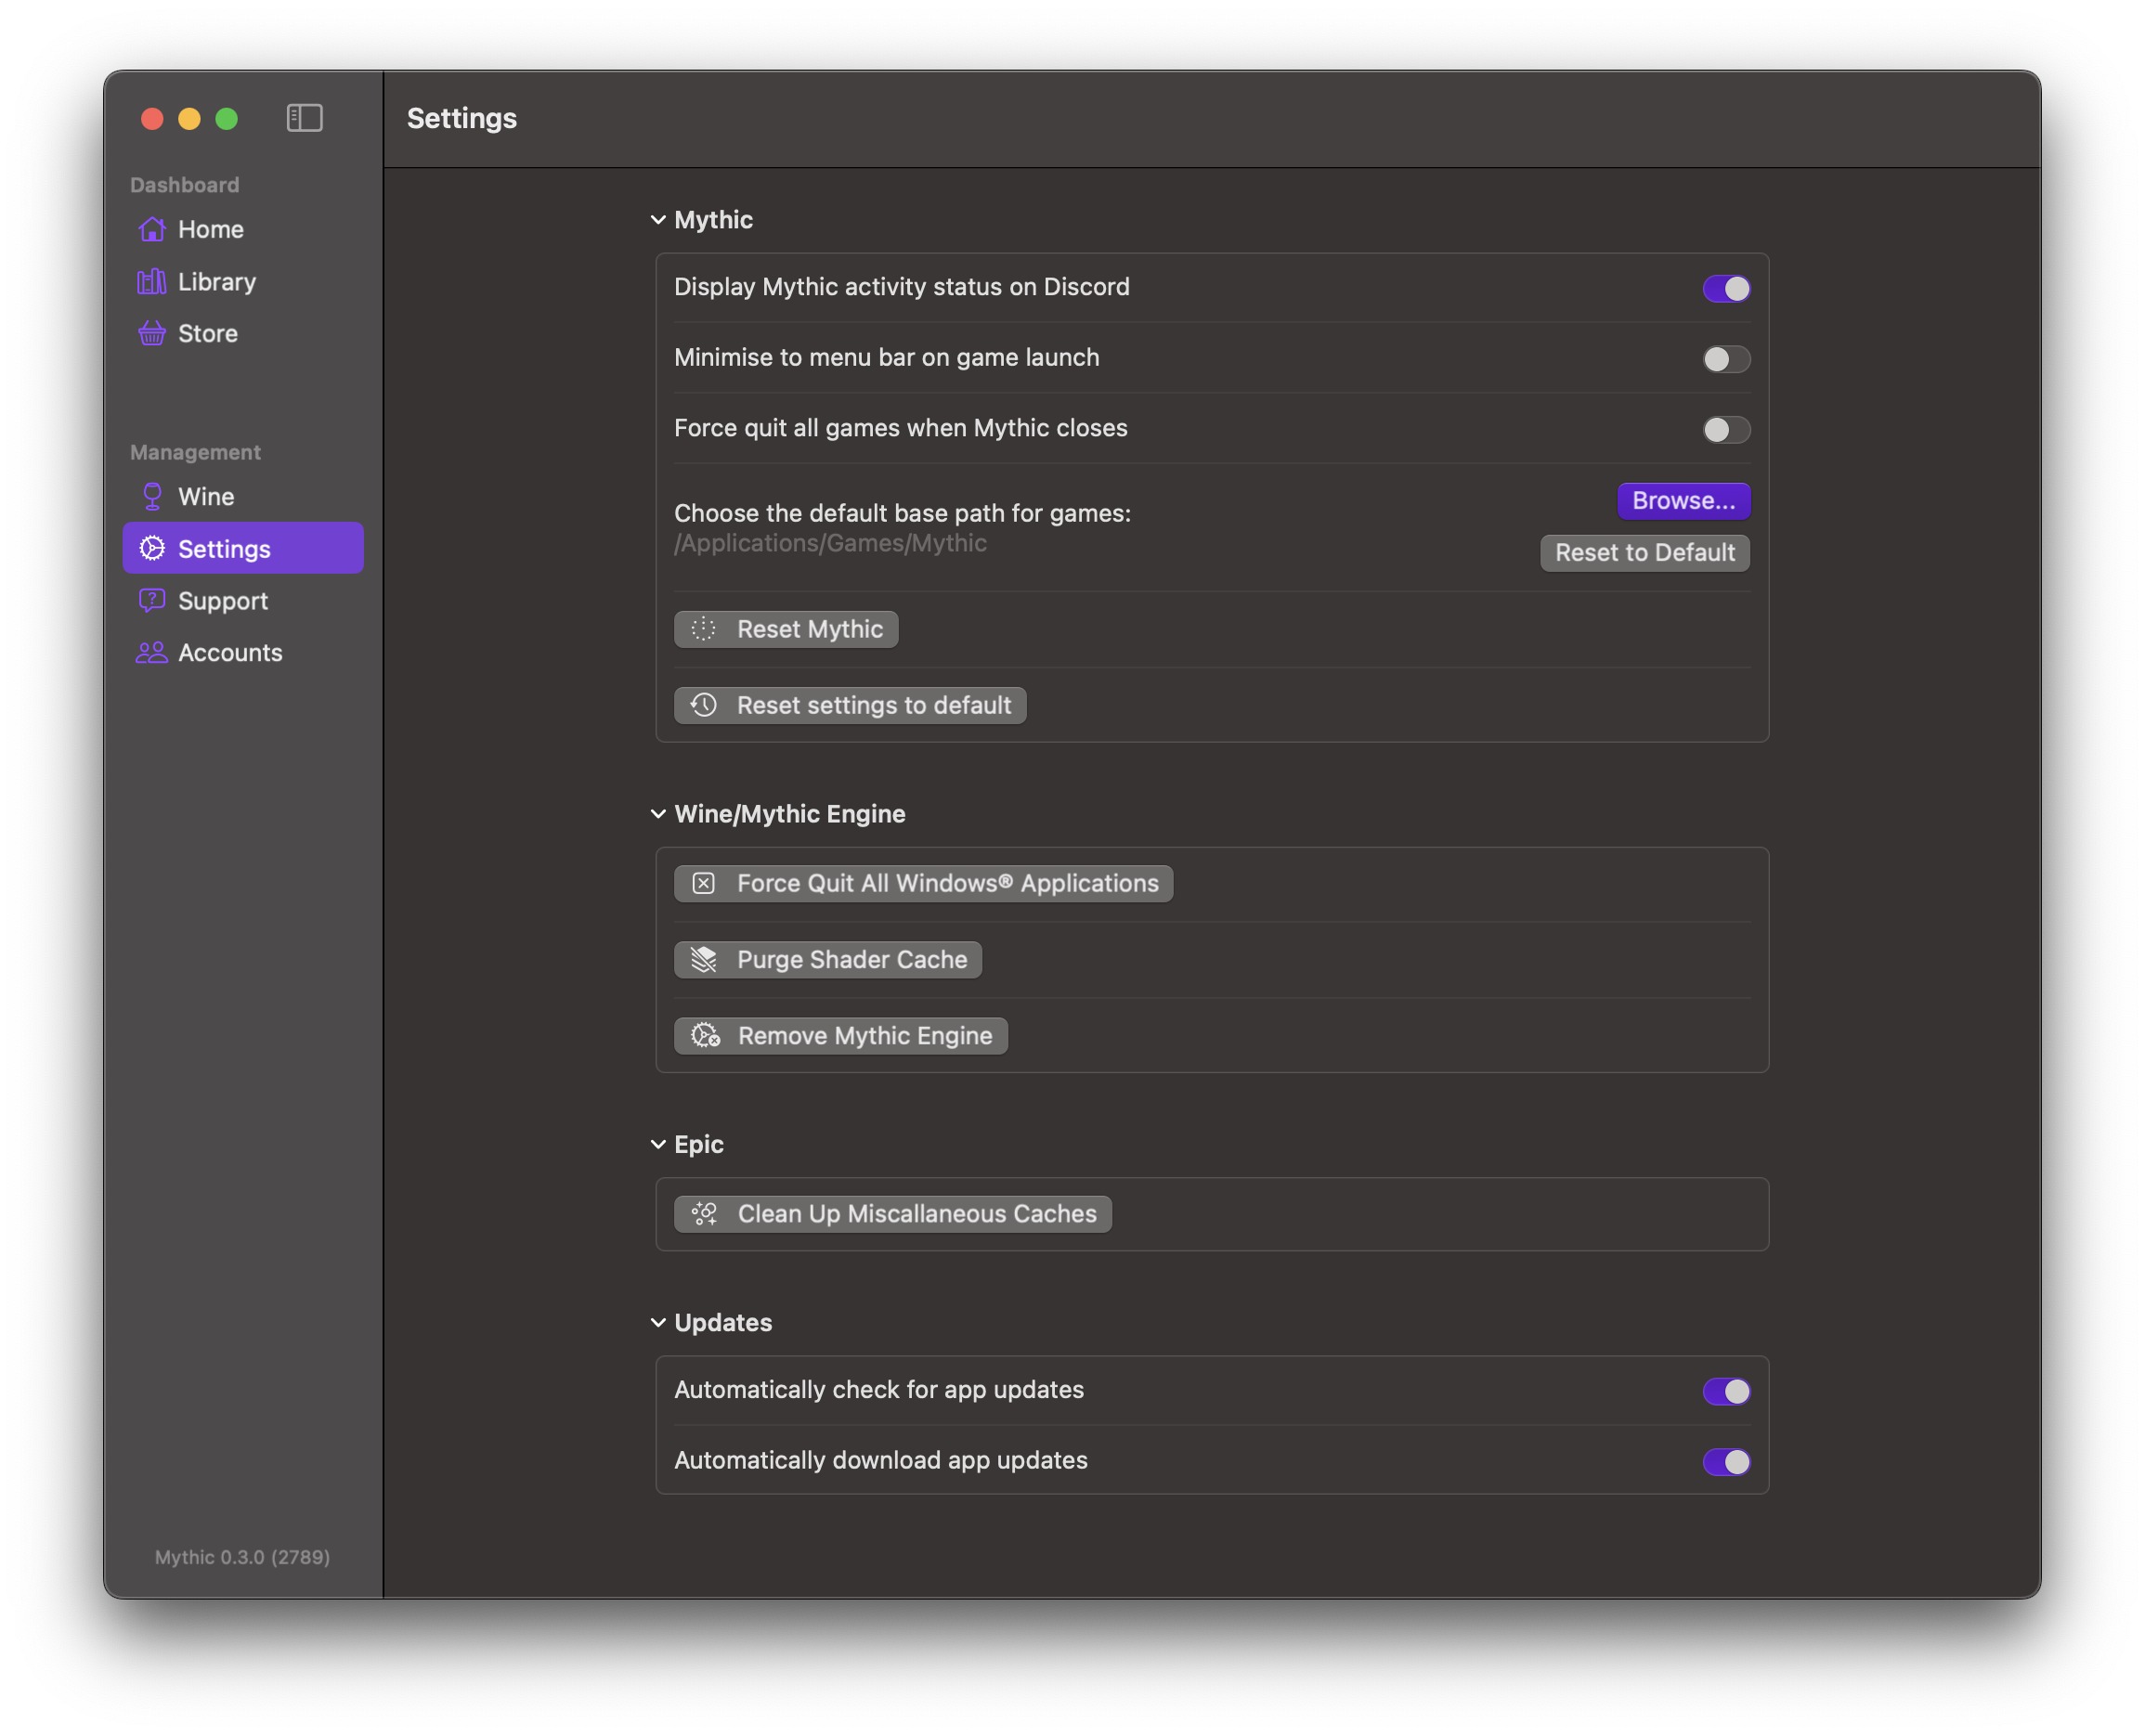Click the layers icon on Purge Shader Cache
Image resolution: width=2145 pixels, height=1736 pixels.
(703, 959)
